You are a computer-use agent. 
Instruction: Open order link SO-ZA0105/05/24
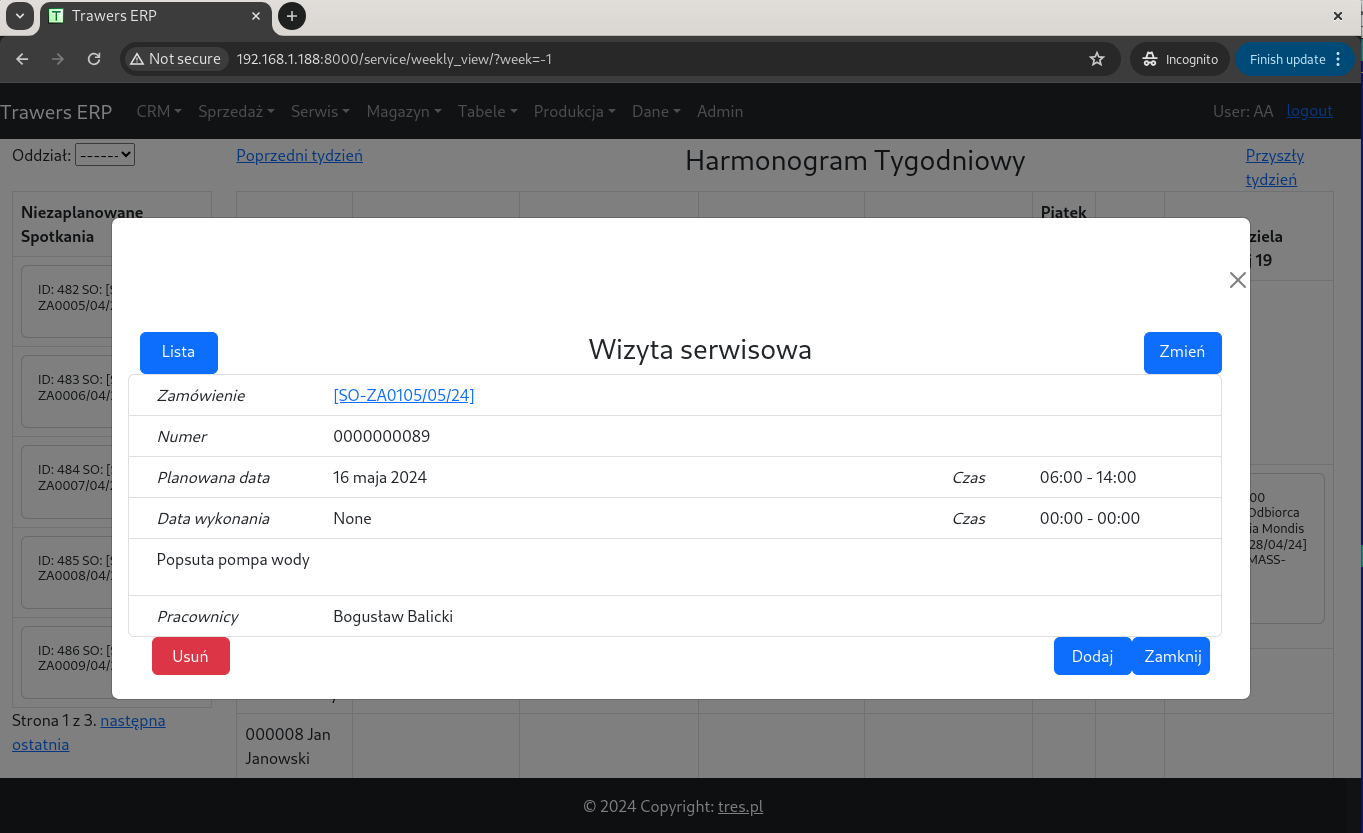(x=404, y=395)
